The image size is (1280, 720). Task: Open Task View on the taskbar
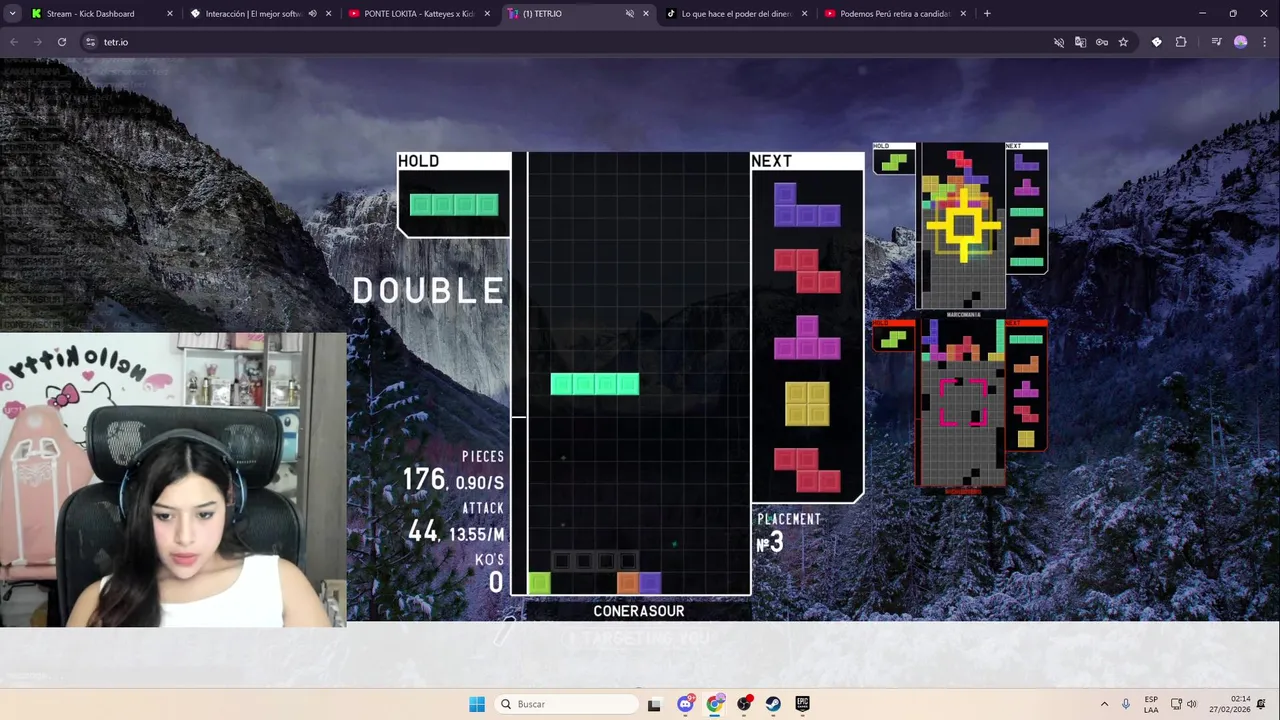point(654,704)
